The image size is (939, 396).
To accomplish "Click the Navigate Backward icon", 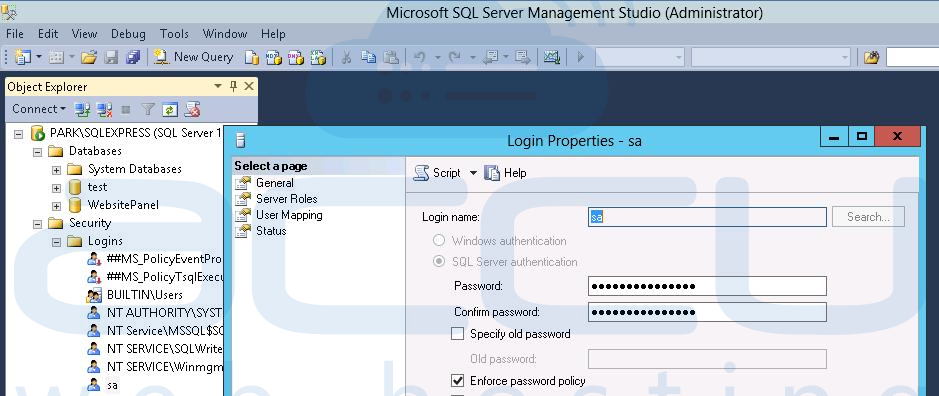I will pyautogui.click(x=490, y=58).
